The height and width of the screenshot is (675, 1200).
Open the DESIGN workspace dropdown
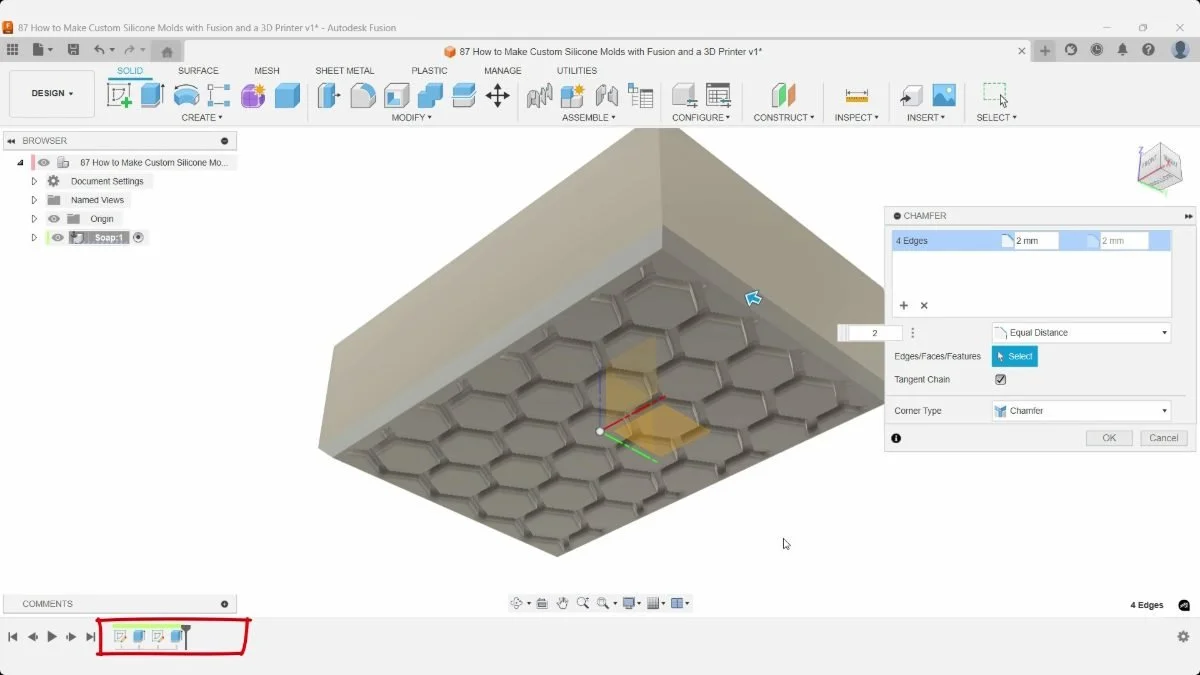click(x=52, y=94)
